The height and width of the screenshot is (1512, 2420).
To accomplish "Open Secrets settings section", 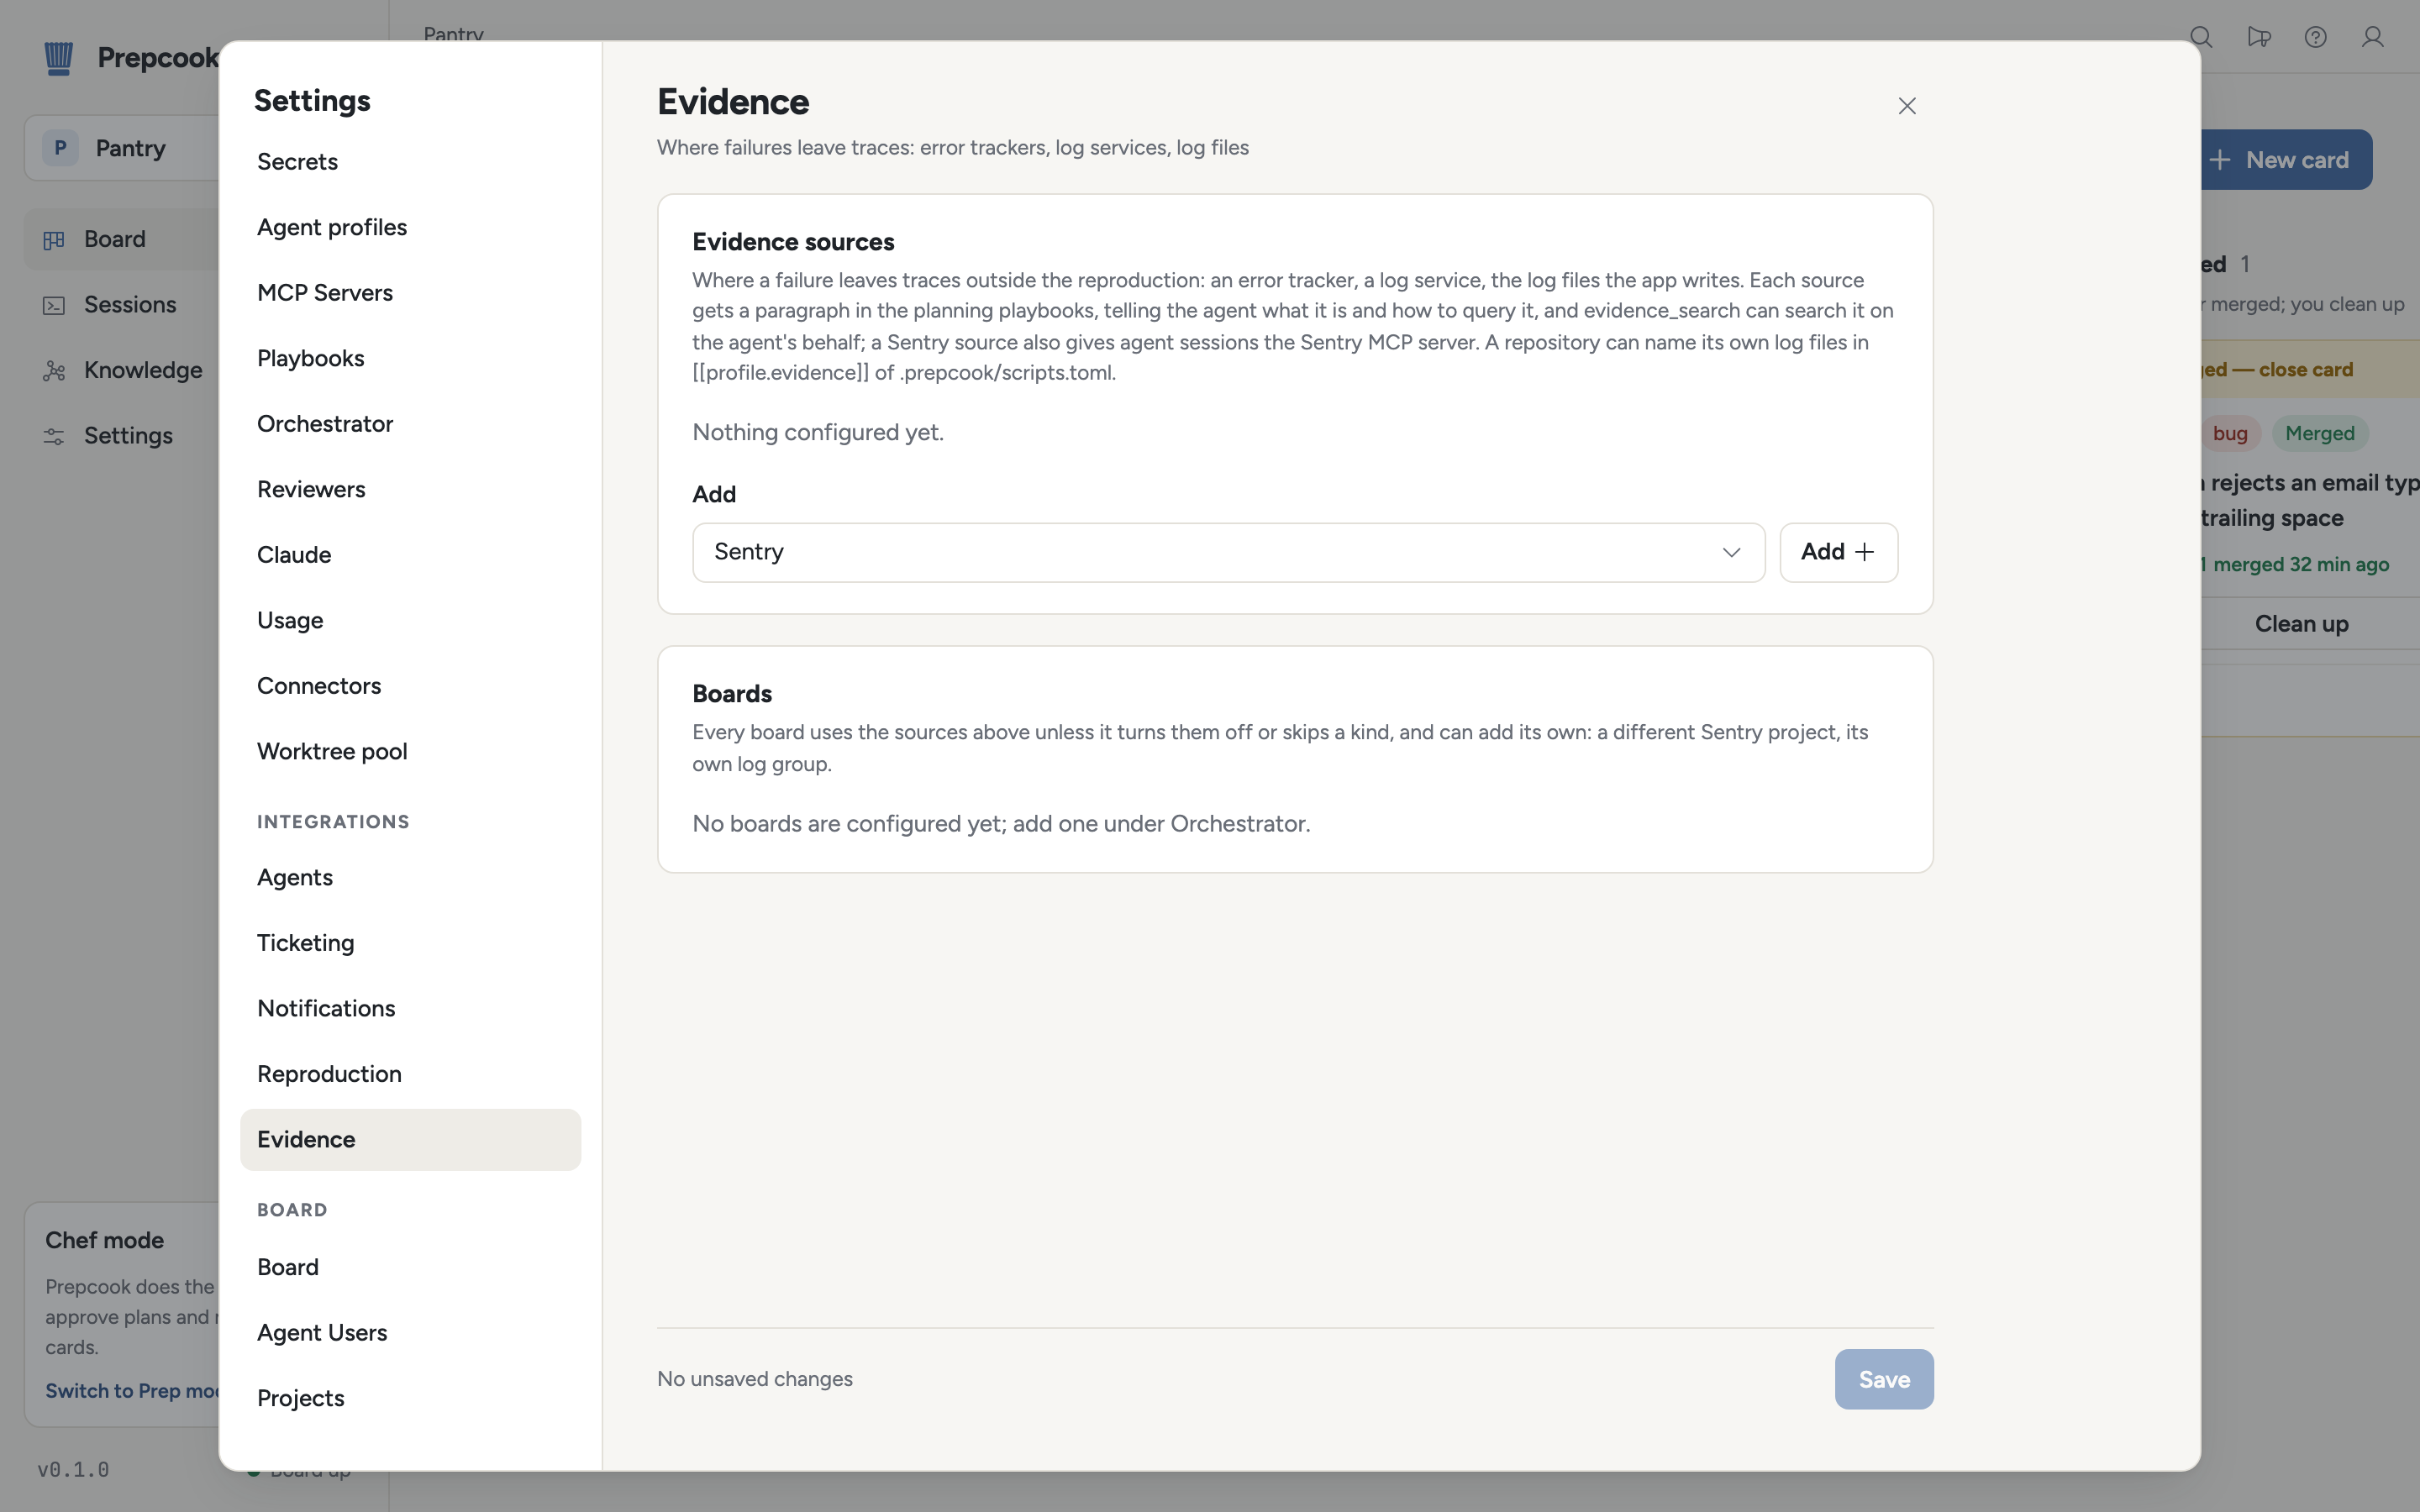I will 410,162.
